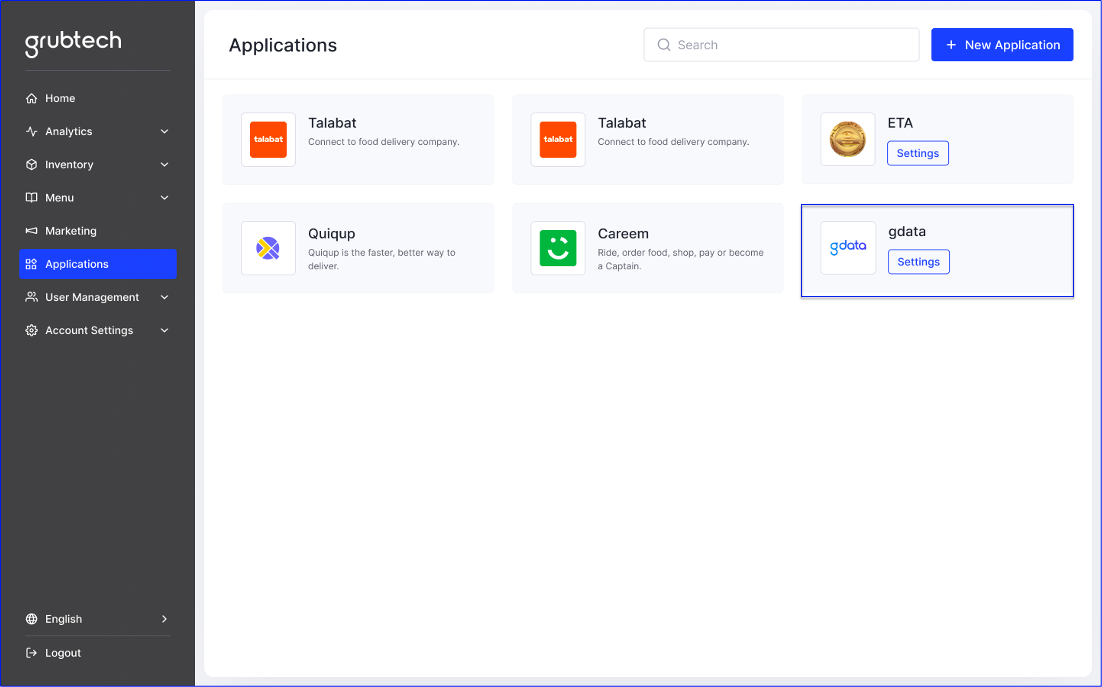Click the Logout option
Viewport: 1102px width, 687px height.
pyautogui.click(x=64, y=652)
